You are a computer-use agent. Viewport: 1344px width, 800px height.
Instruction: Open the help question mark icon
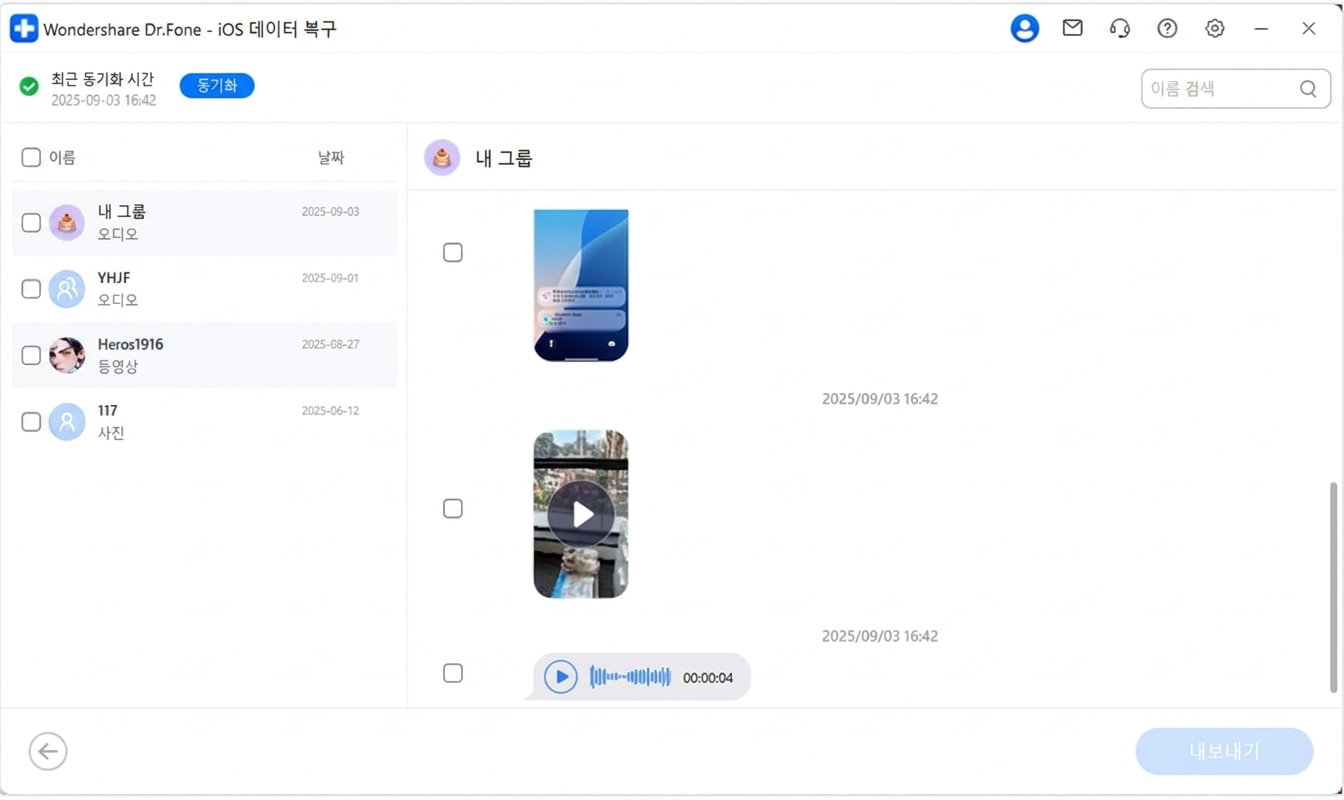pos(1167,28)
